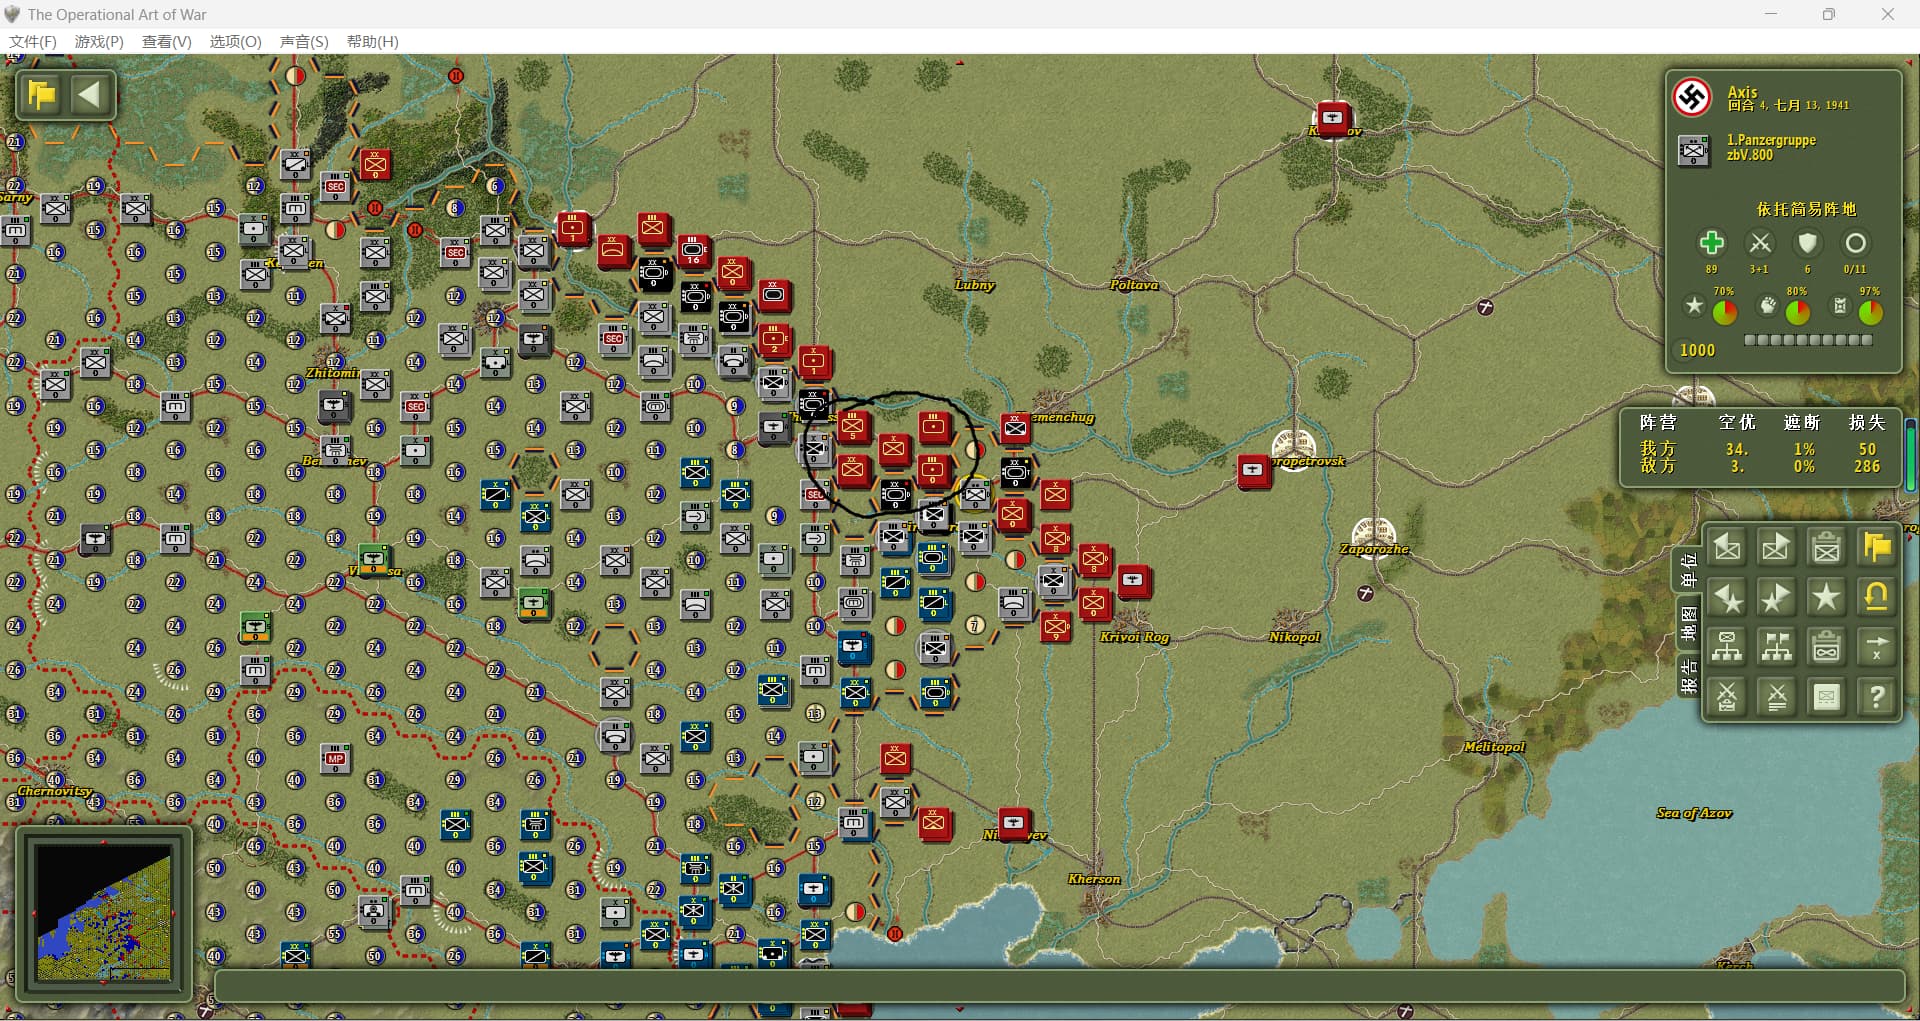Click the 损失 column header
The width and height of the screenshot is (1920, 1021).
[x=1866, y=423]
